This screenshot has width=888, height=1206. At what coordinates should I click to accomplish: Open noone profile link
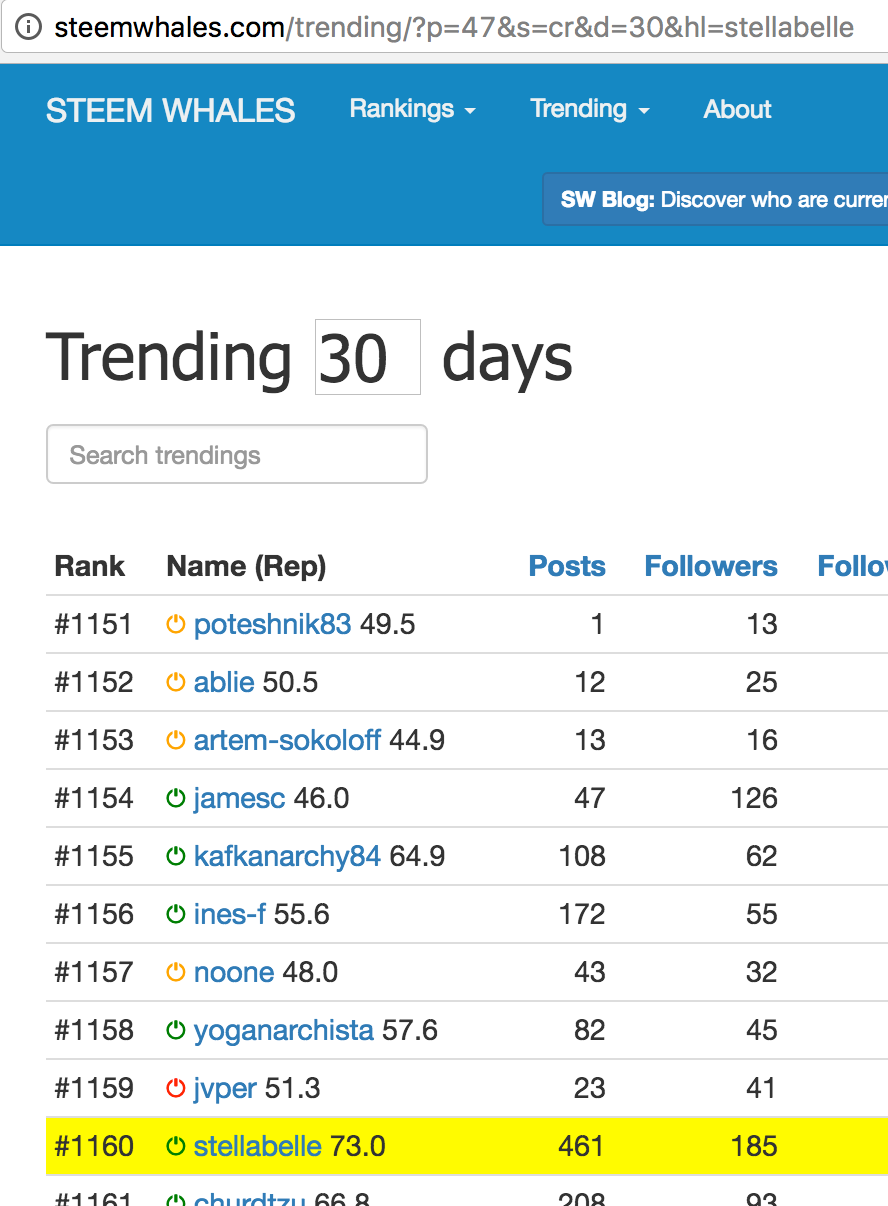tap(234, 973)
